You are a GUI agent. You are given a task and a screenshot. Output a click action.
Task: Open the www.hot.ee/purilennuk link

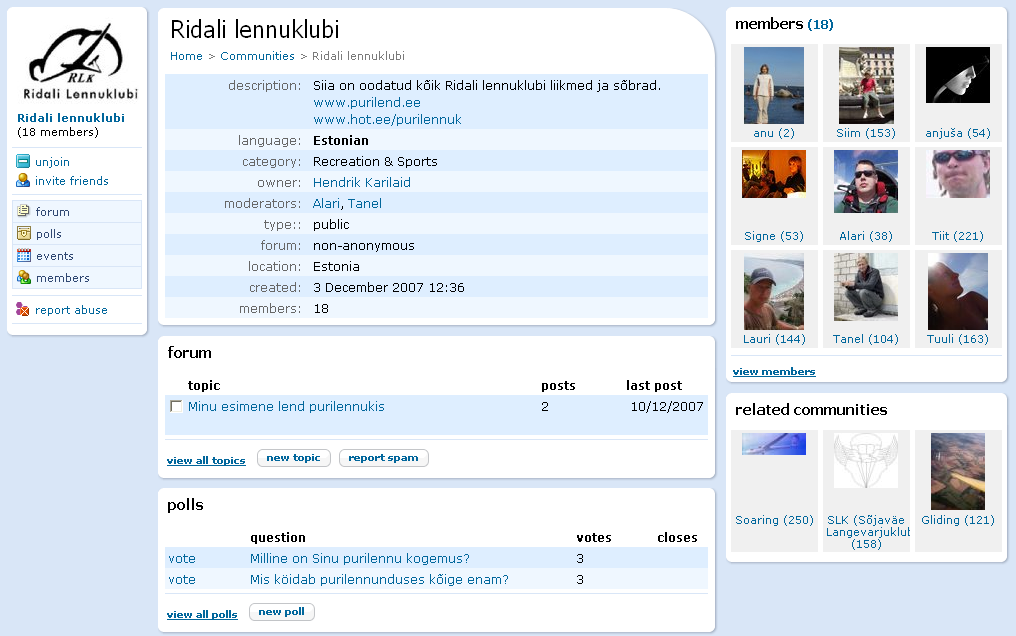pyautogui.click(x=387, y=119)
